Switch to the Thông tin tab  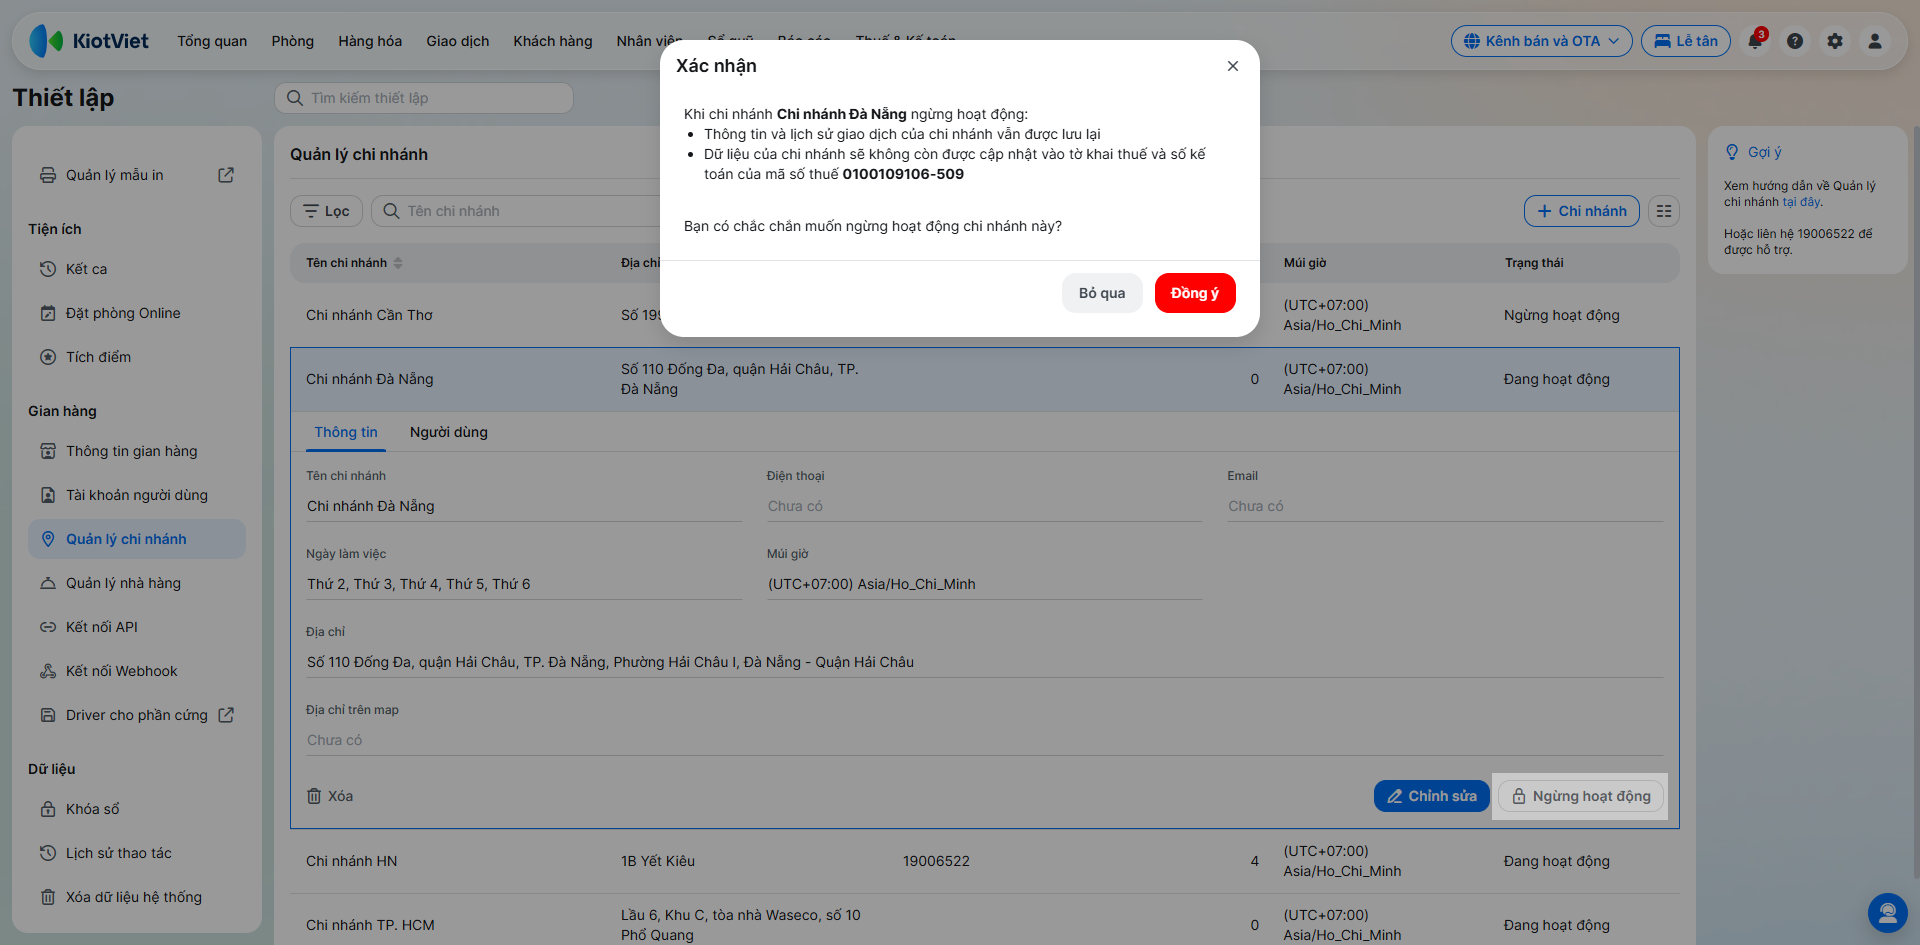[x=346, y=432]
